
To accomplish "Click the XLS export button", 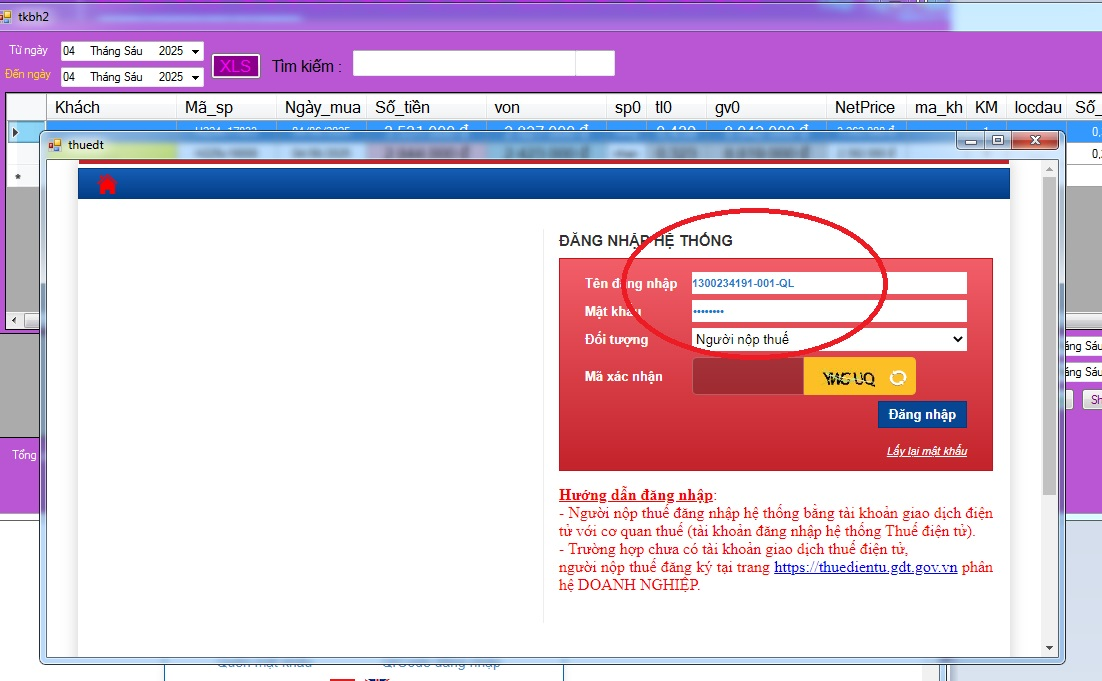I will pos(236,66).
